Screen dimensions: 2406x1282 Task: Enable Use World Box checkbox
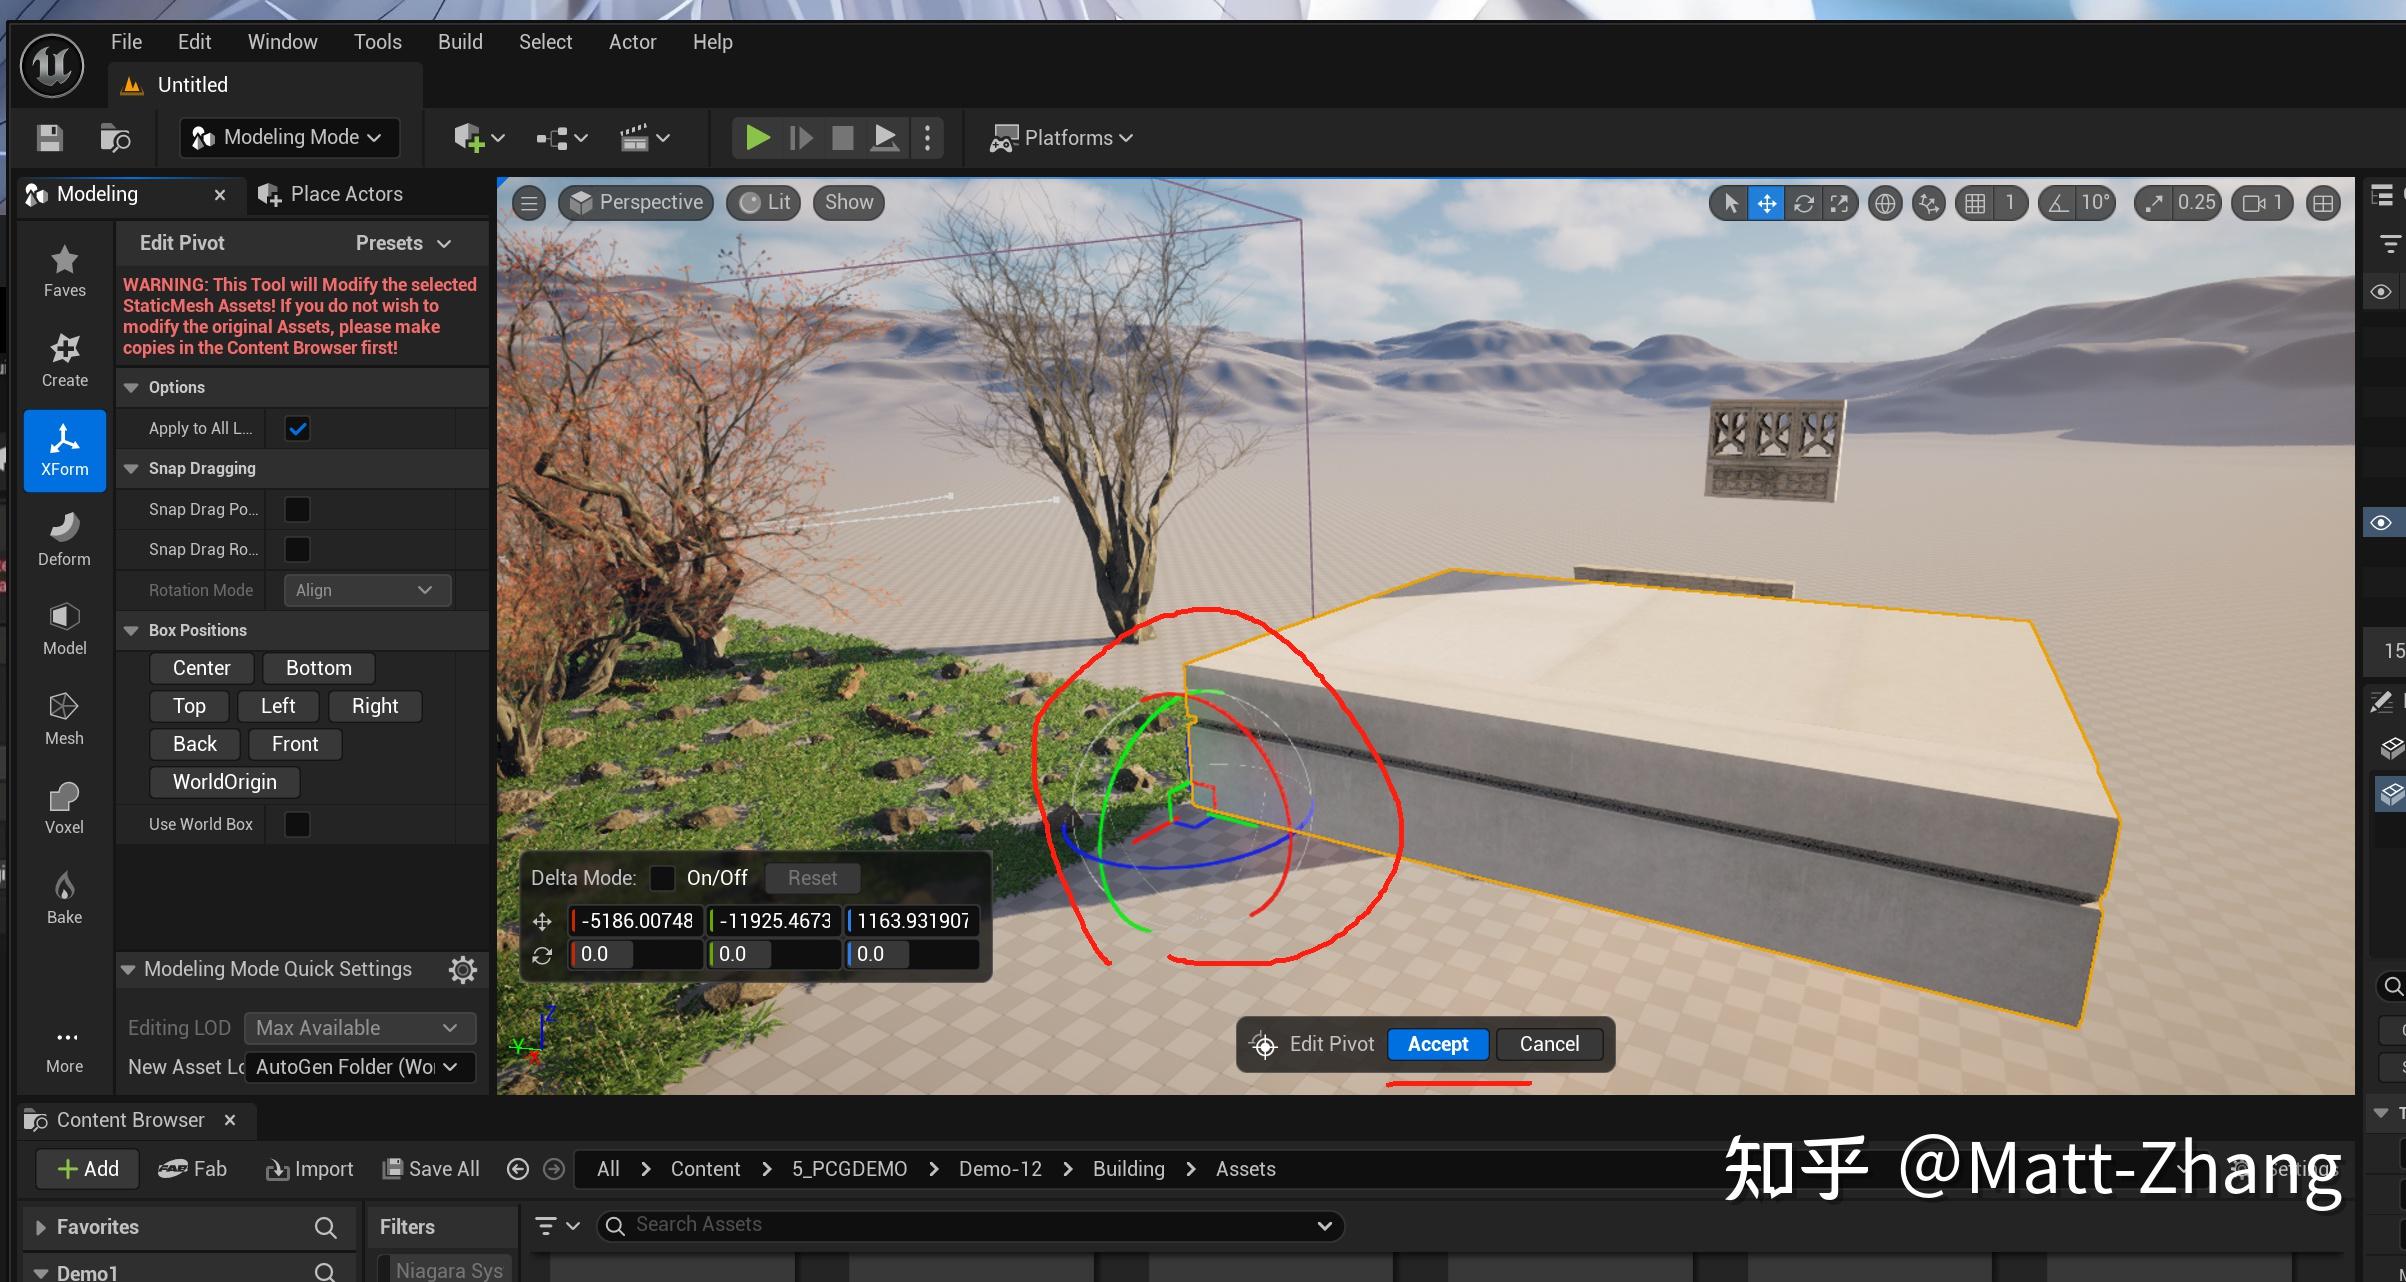[x=297, y=824]
